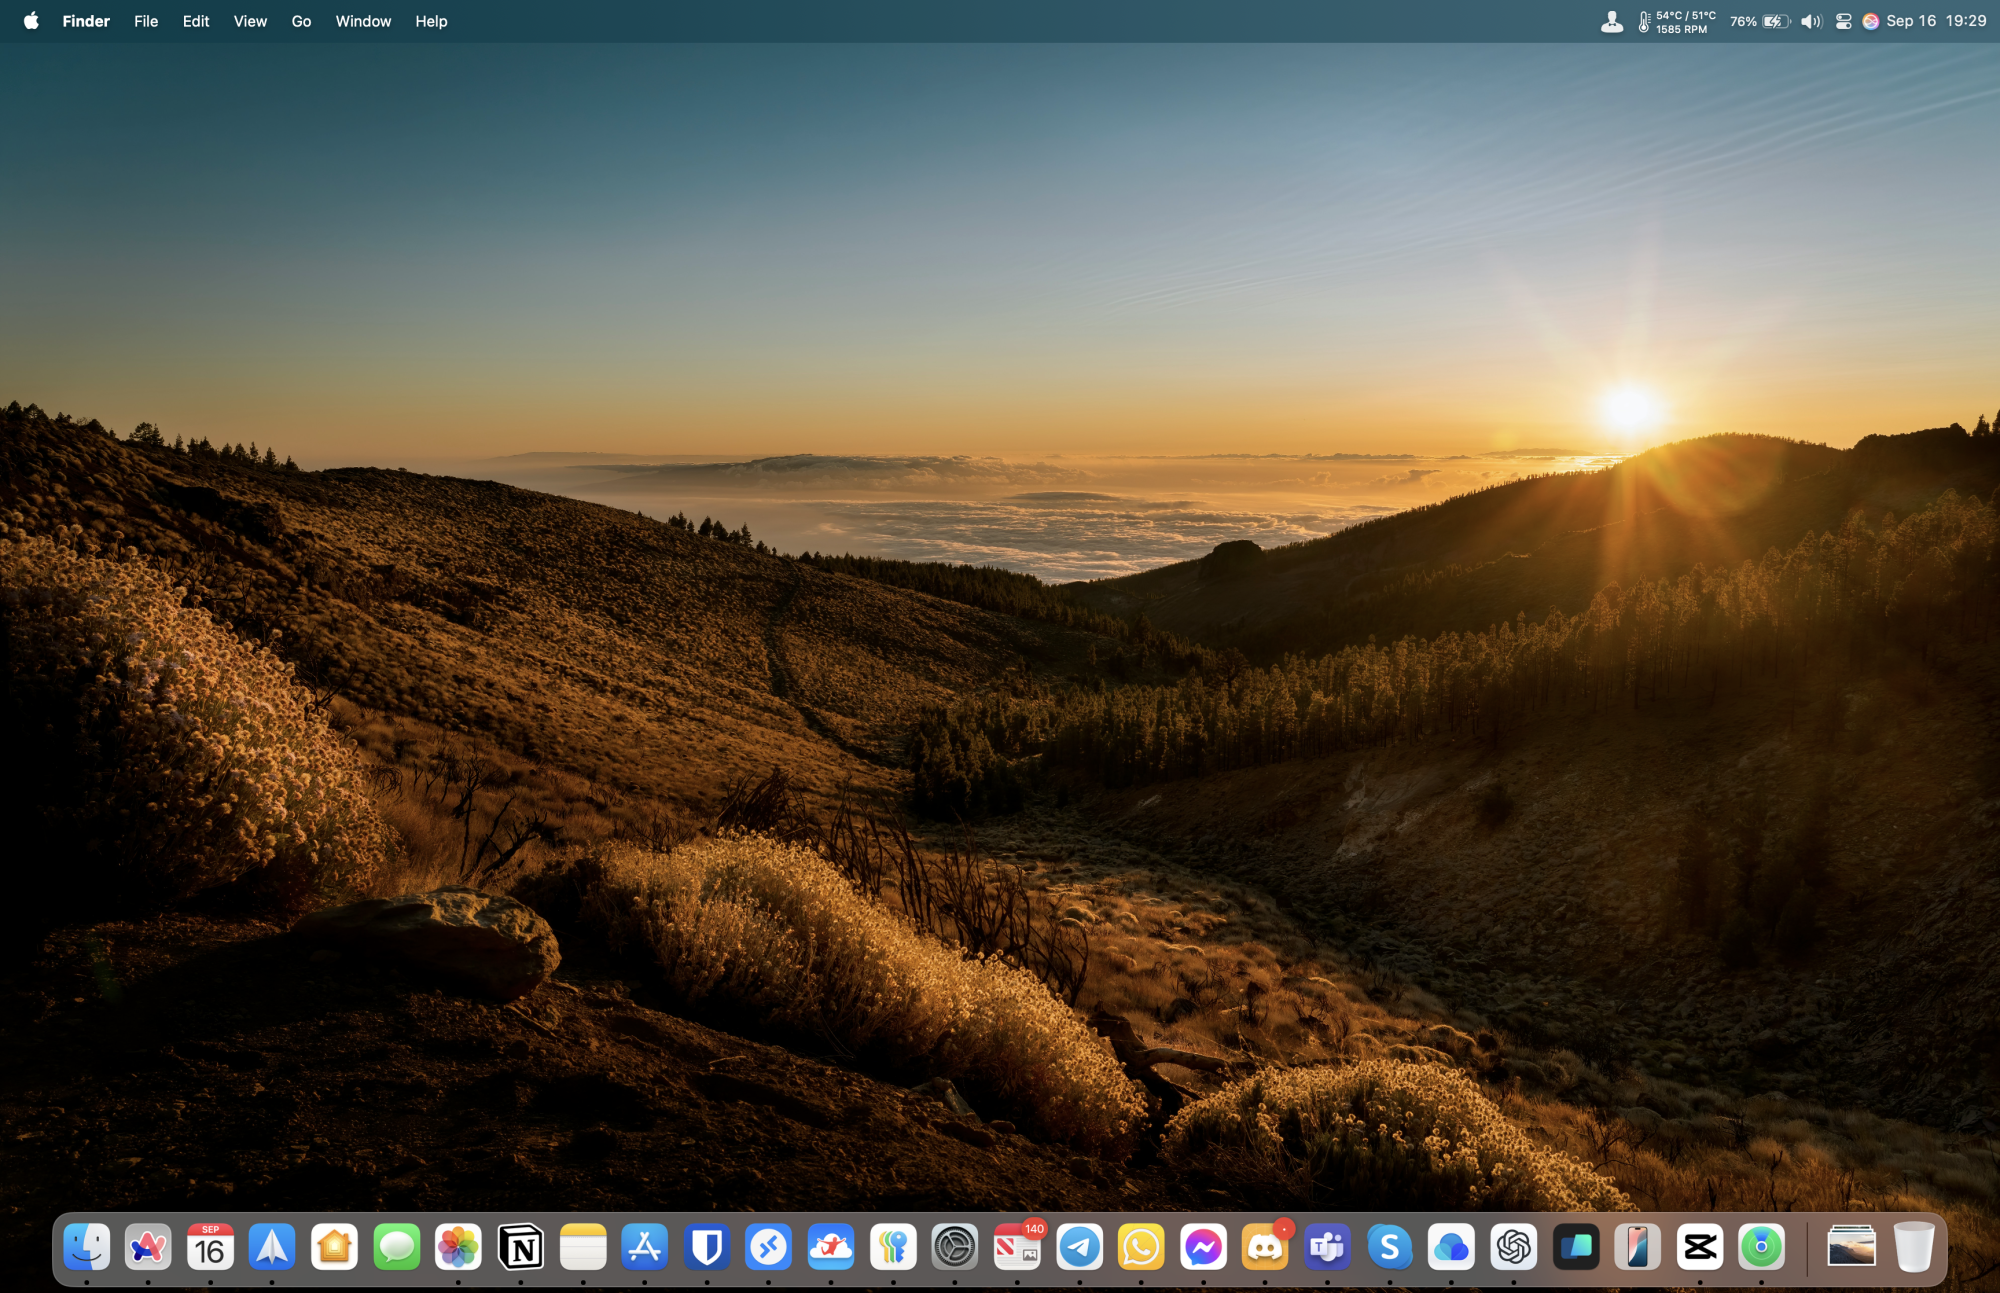This screenshot has height=1293, width=2000.
Task: Open the Photos app icon
Action: click(459, 1247)
